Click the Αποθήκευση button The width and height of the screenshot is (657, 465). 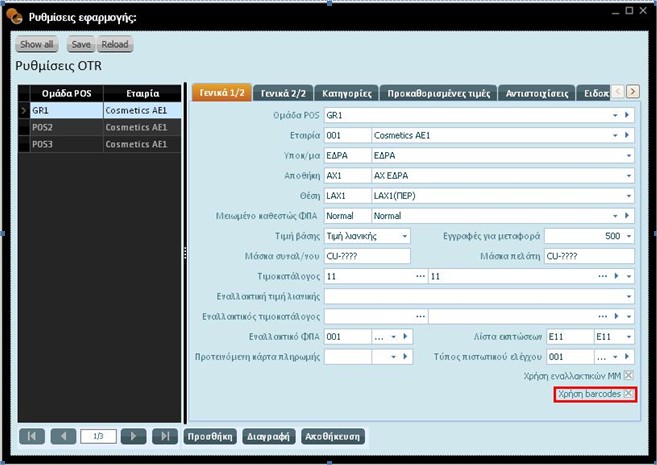(333, 437)
